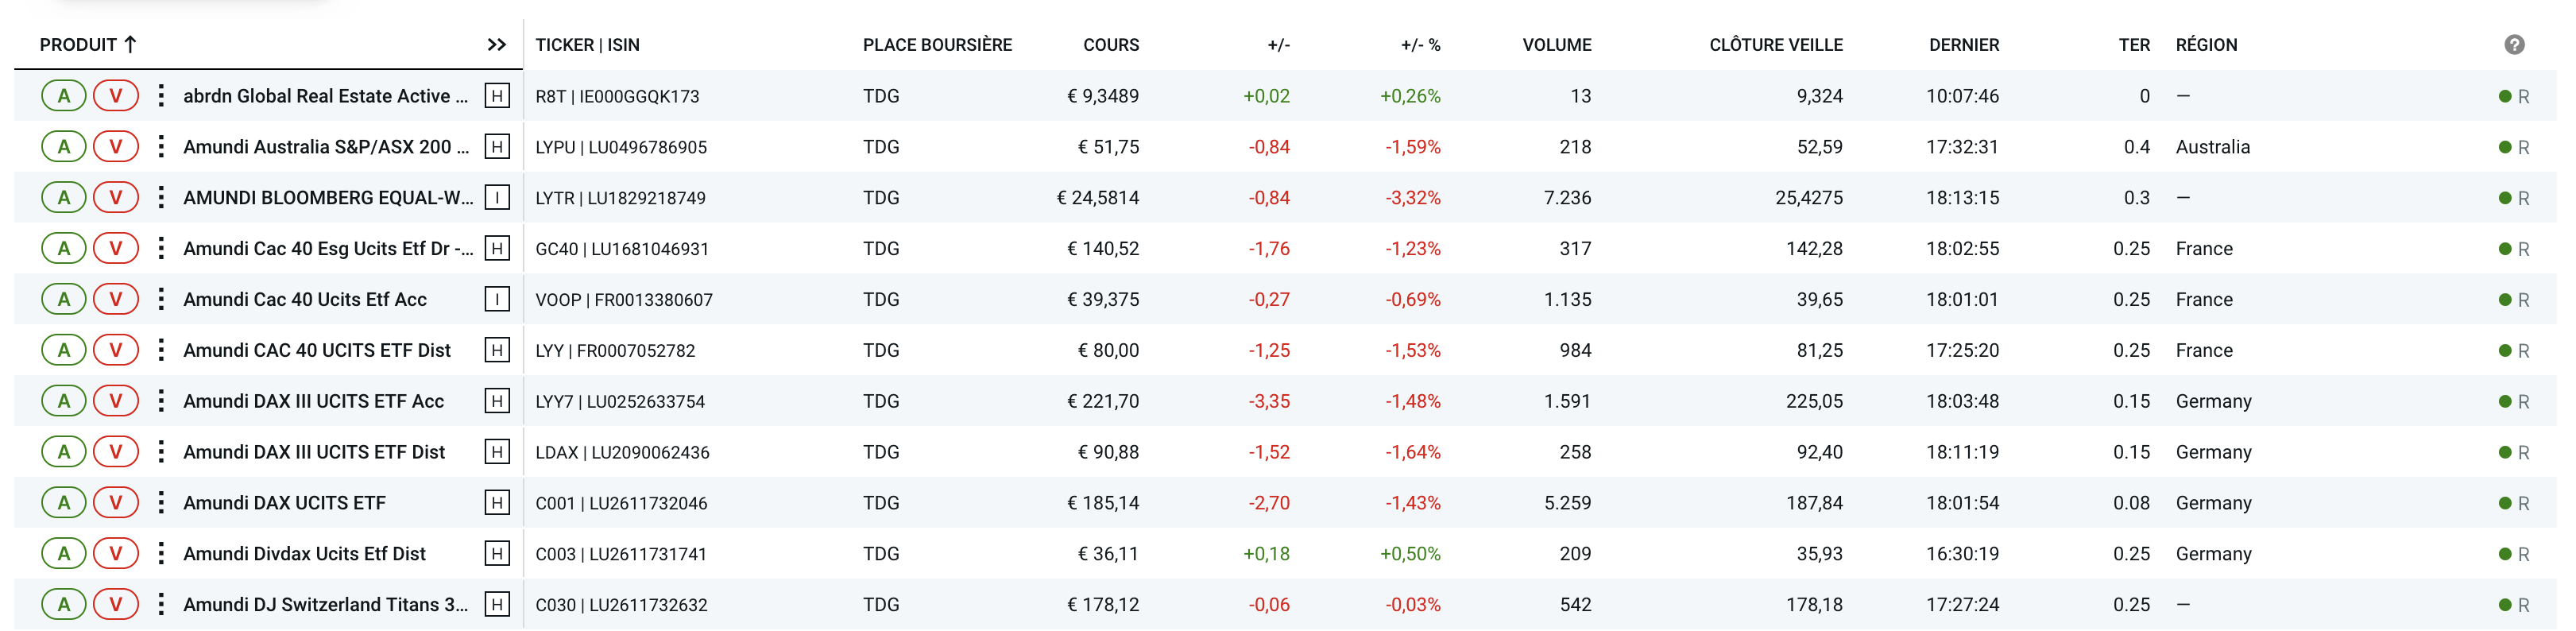The image size is (2576, 631).
Task: Open the row menu for Amundi Cac 40 Esg
Action: 162,248
